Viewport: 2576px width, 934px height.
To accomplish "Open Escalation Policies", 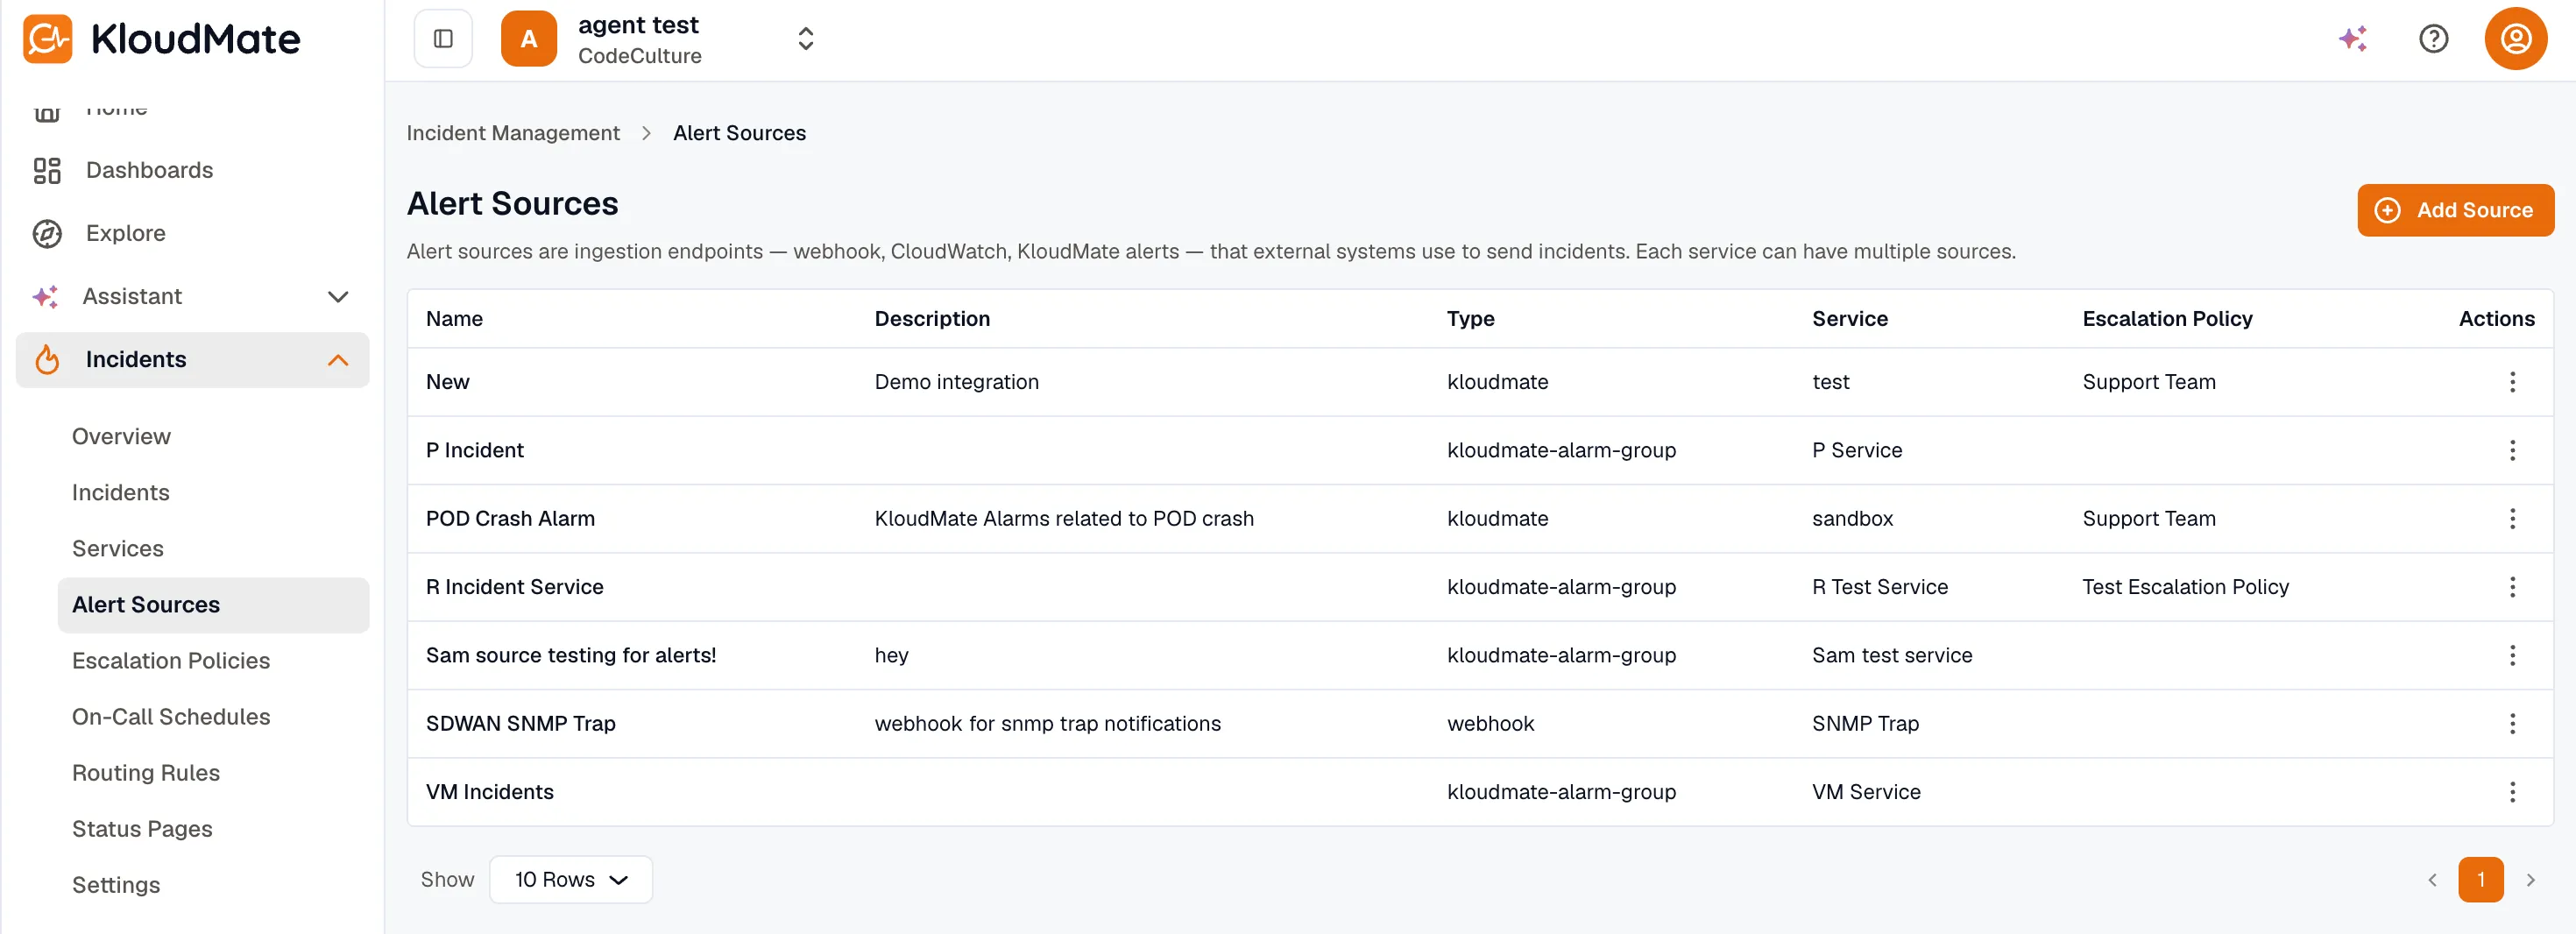I will click(170, 660).
